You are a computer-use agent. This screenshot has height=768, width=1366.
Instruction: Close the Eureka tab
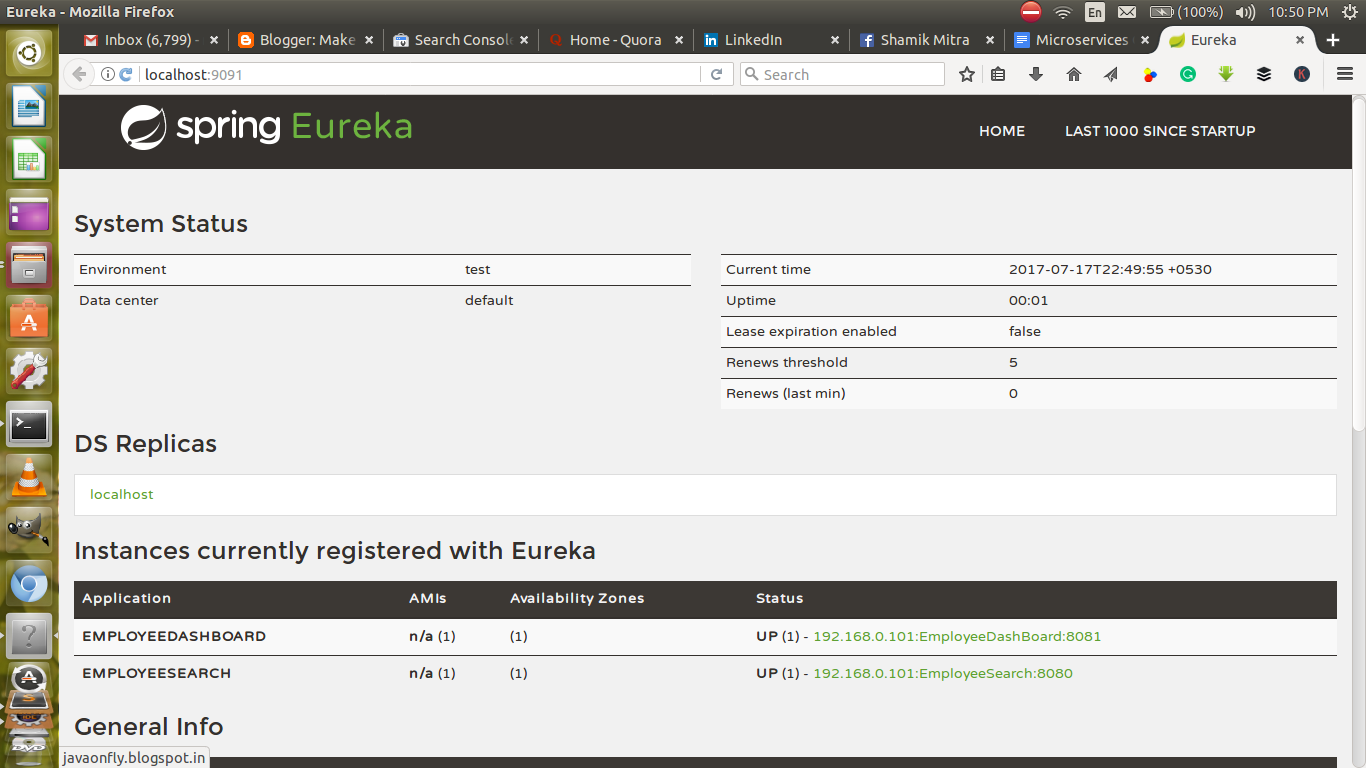tap(1300, 40)
